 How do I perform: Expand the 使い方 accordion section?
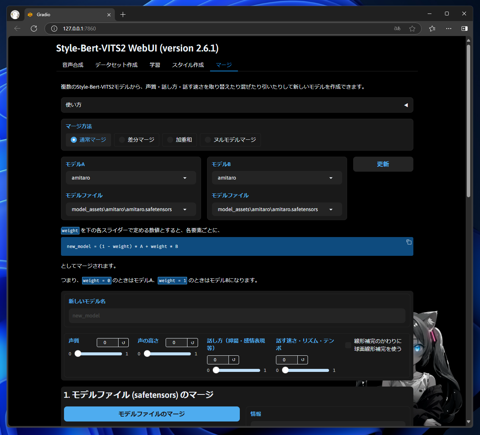coord(237,105)
